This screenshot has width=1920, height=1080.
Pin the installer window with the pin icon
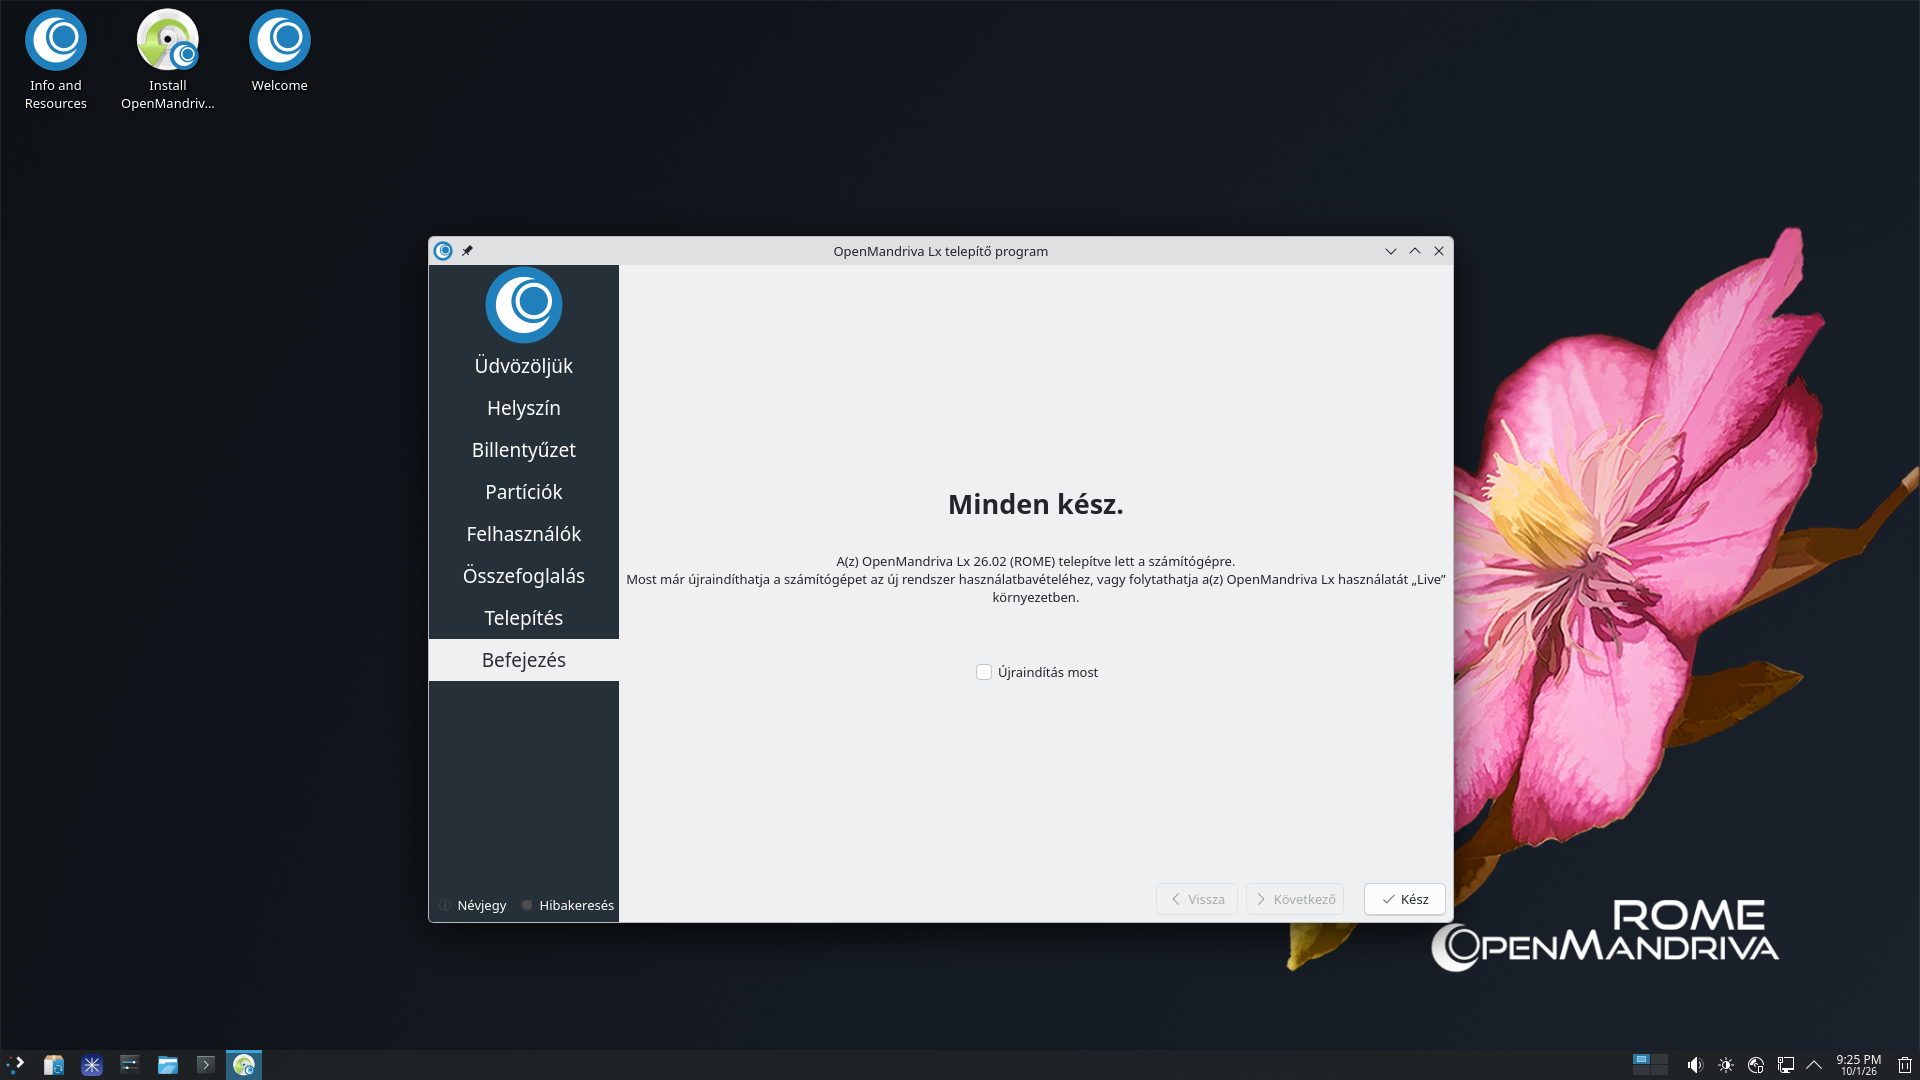click(x=467, y=251)
